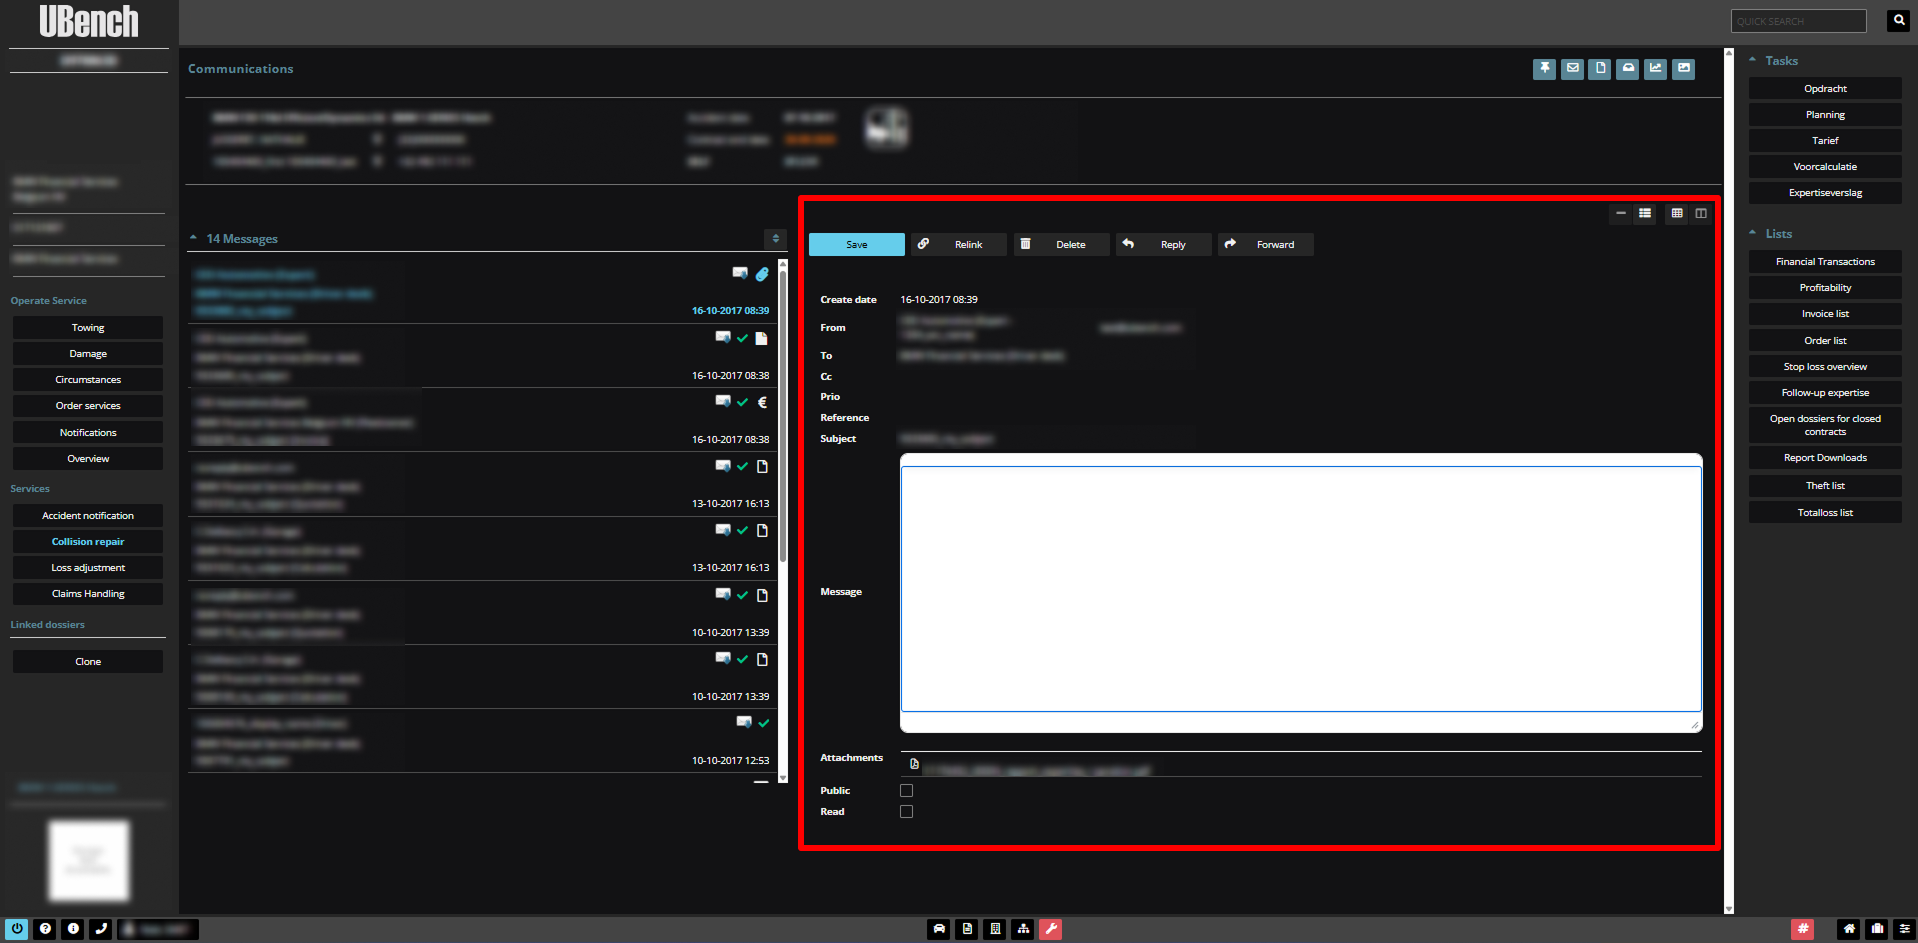Click the Reply button
Viewport: 1918px width, 943px height.
(x=1163, y=245)
